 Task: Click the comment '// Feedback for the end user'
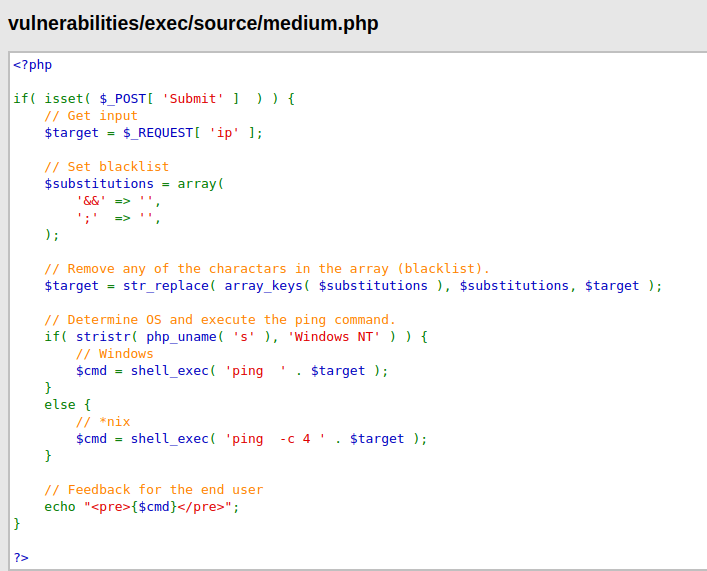click(153, 490)
